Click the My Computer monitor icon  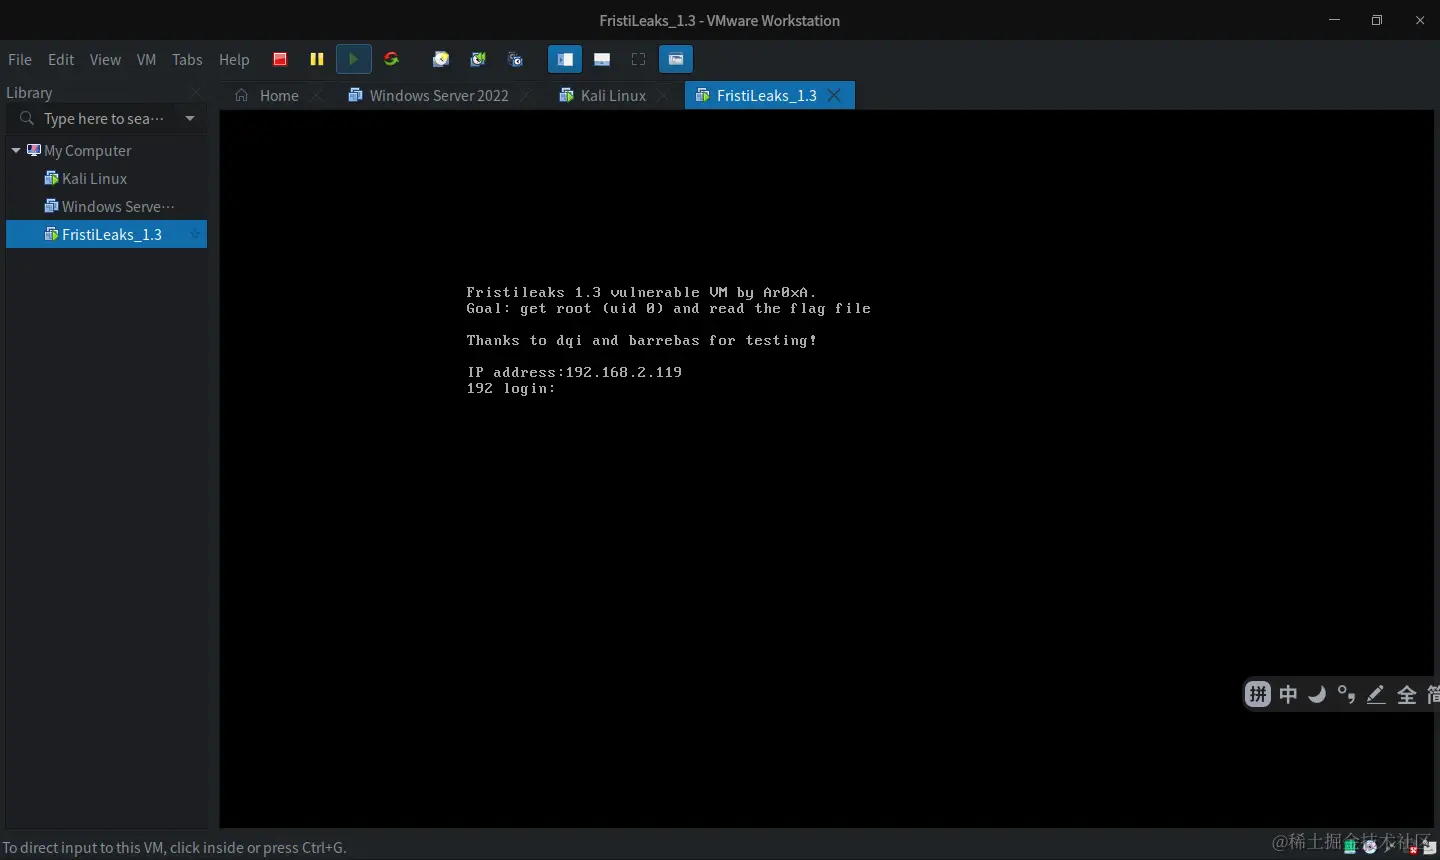pyautogui.click(x=34, y=150)
